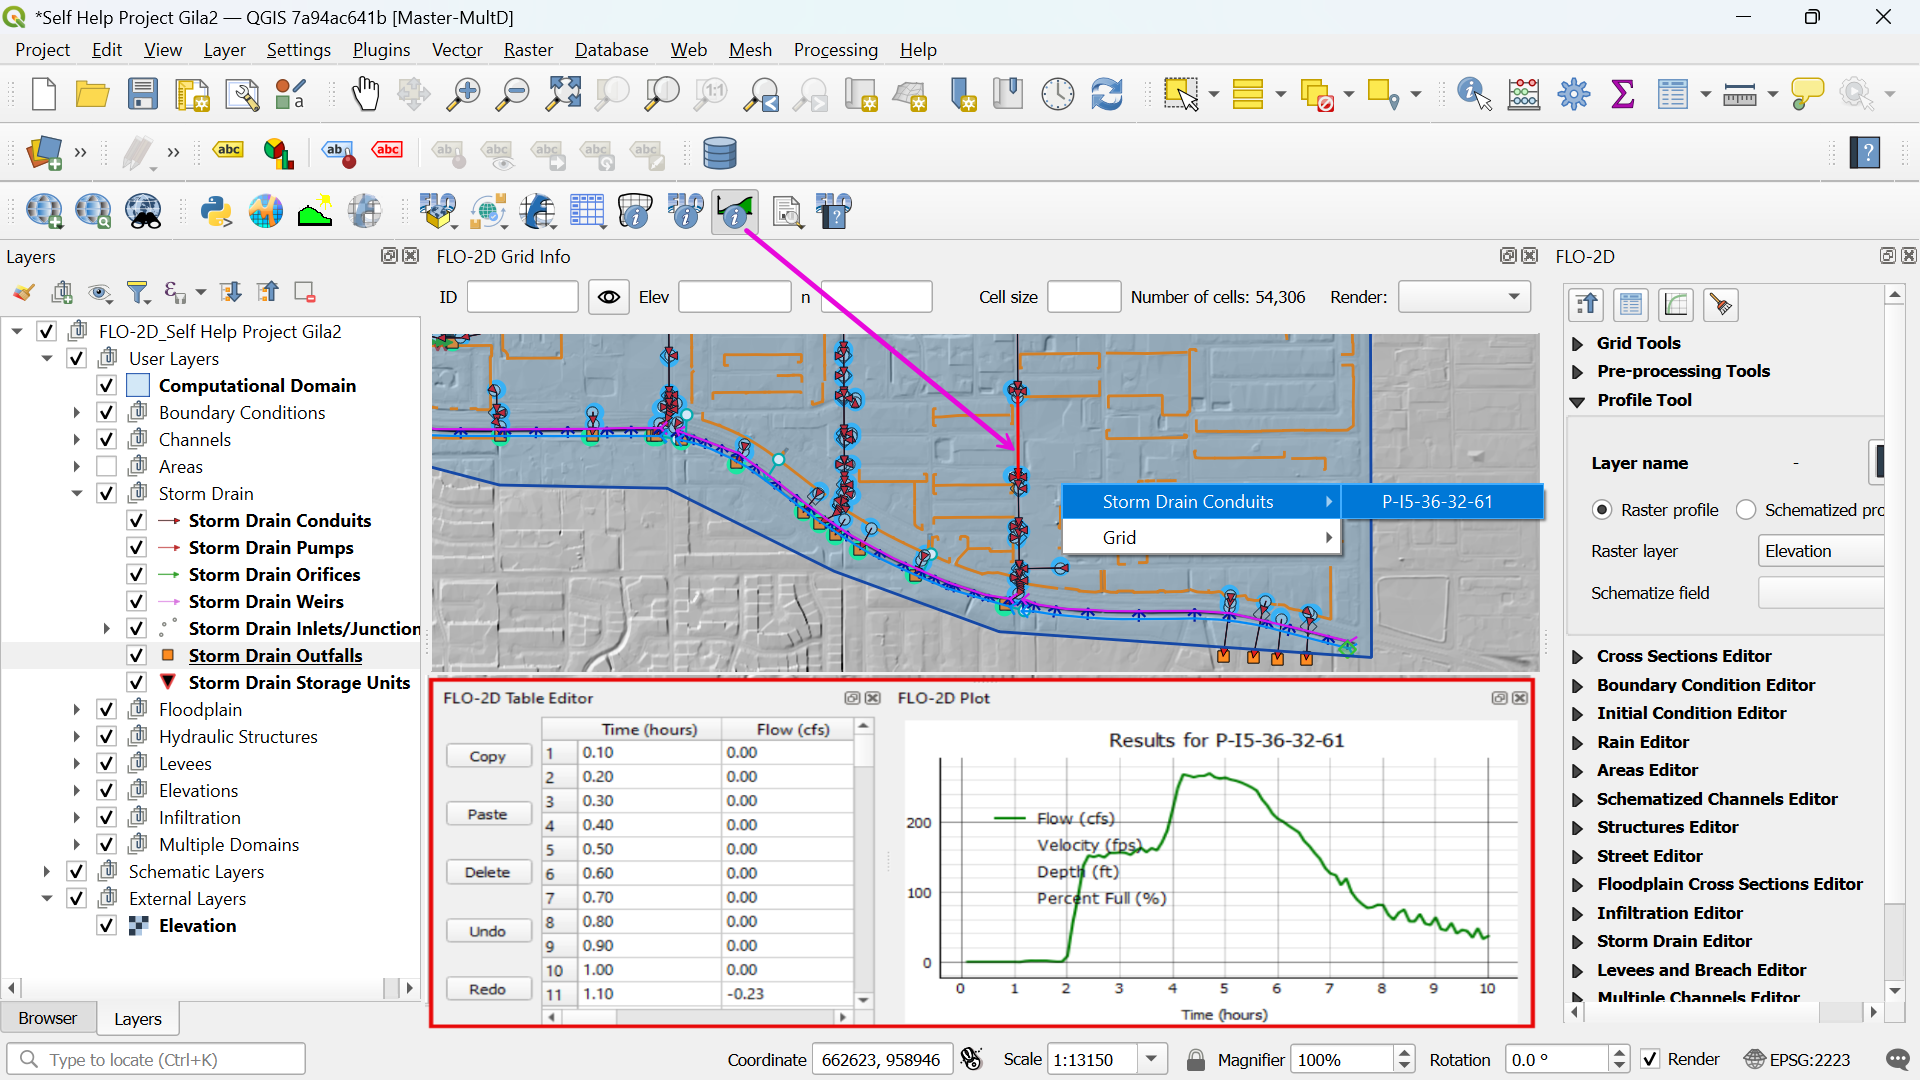Uncheck the Storm Drain Pumps layer checkbox
The width and height of the screenshot is (1920, 1080).
coord(137,548)
